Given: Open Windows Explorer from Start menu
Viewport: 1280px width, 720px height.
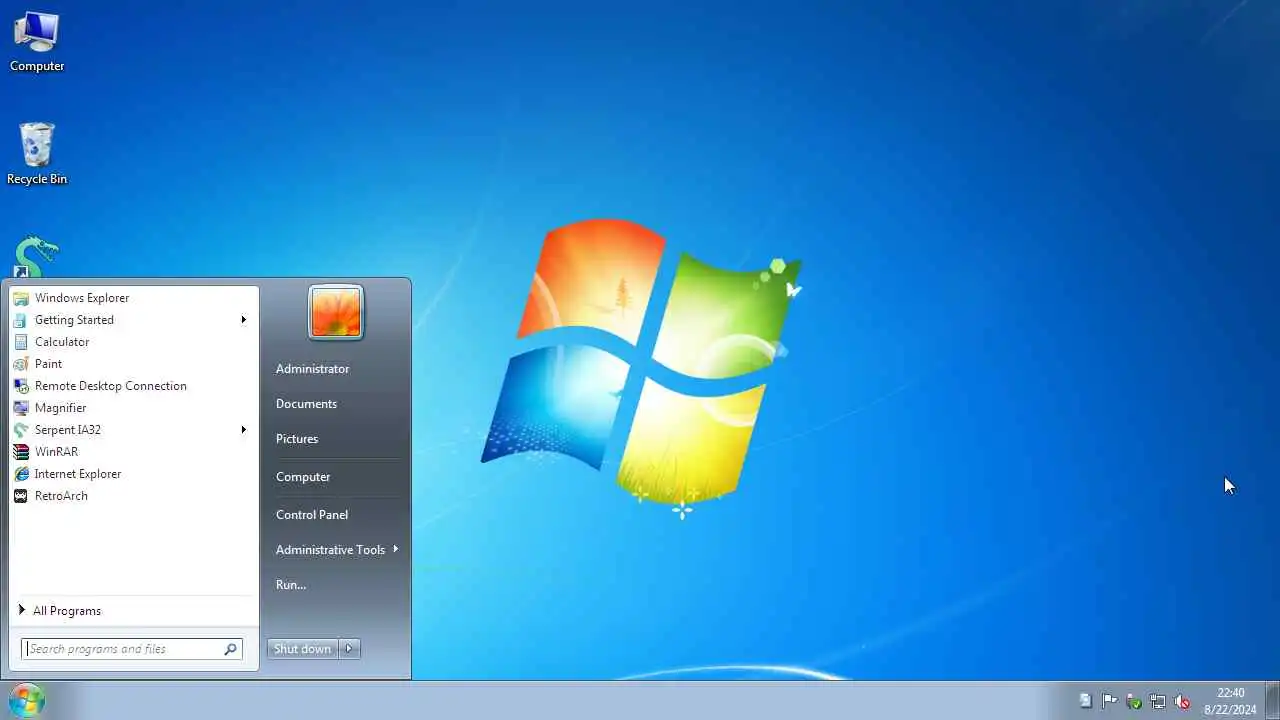Looking at the screenshot, I should coord(134,298).
